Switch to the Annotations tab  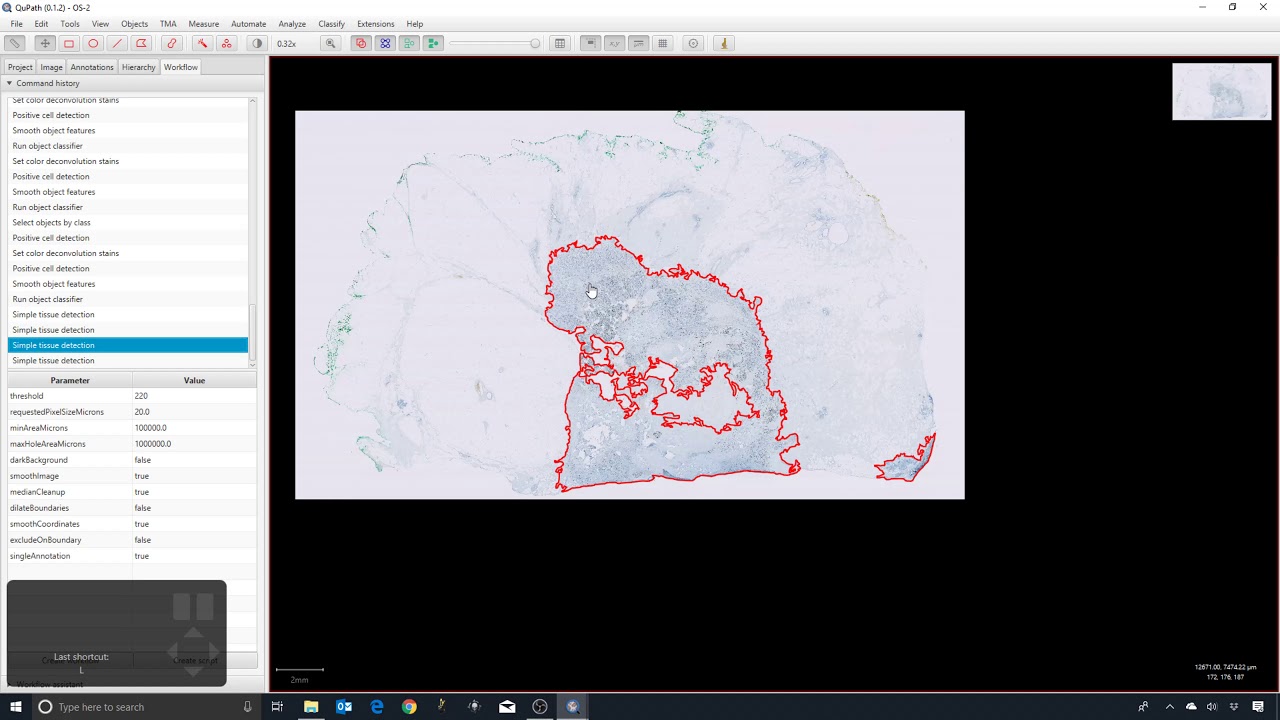click(x=92, y=67)
